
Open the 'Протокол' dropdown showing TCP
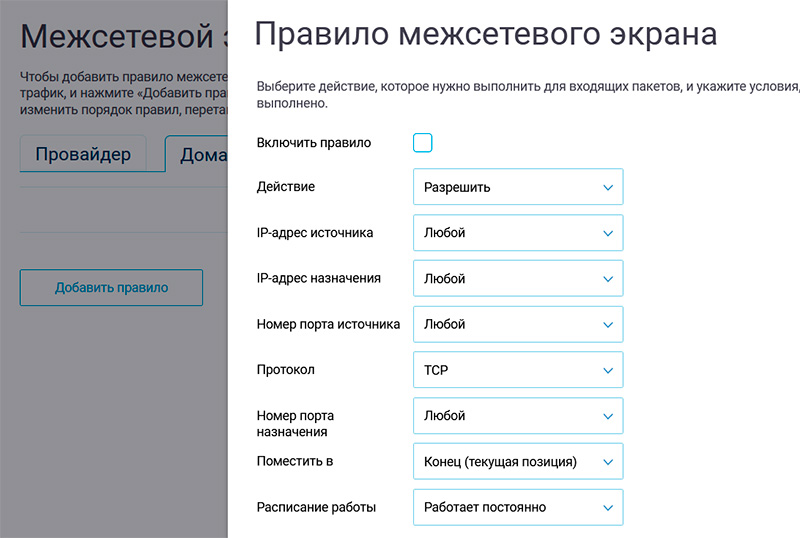[517, 370]
